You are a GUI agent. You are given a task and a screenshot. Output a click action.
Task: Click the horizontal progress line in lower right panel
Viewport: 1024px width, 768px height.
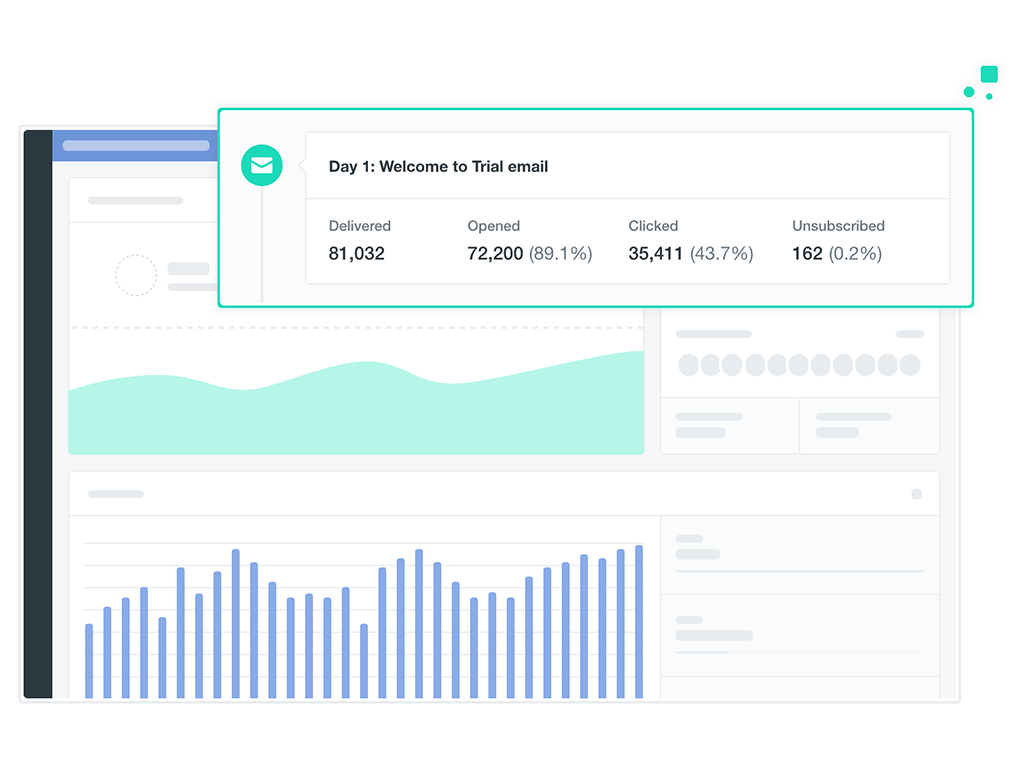pyautogui.click(x=799, y=572)
